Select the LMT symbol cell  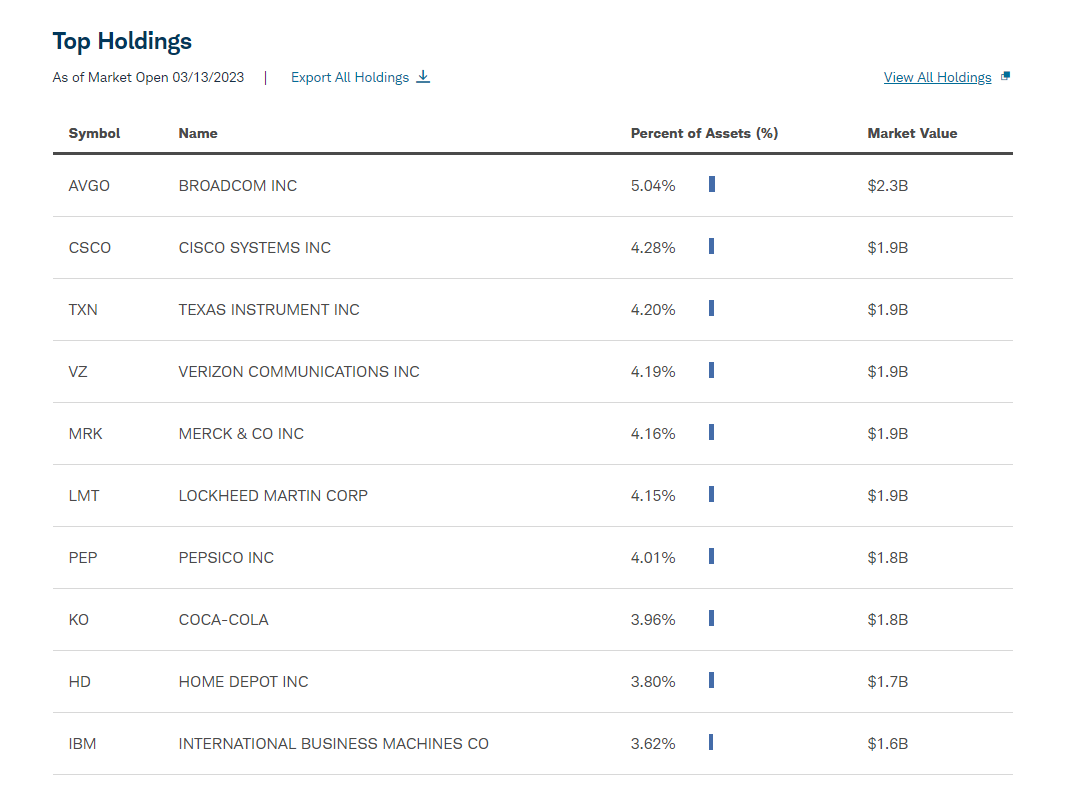pyautogui.click(x=84, y=496)
